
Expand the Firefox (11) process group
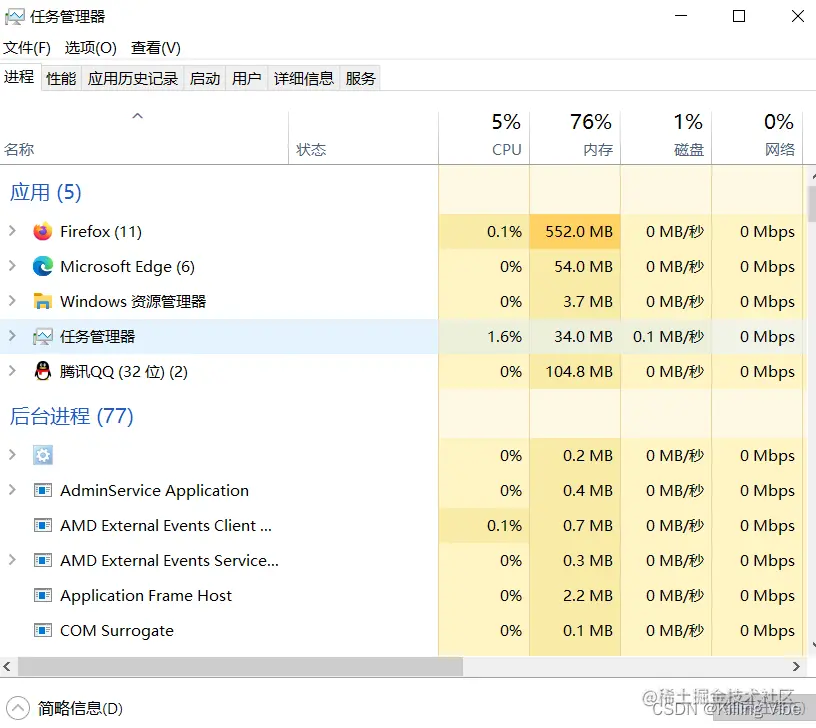coord(12,231)
